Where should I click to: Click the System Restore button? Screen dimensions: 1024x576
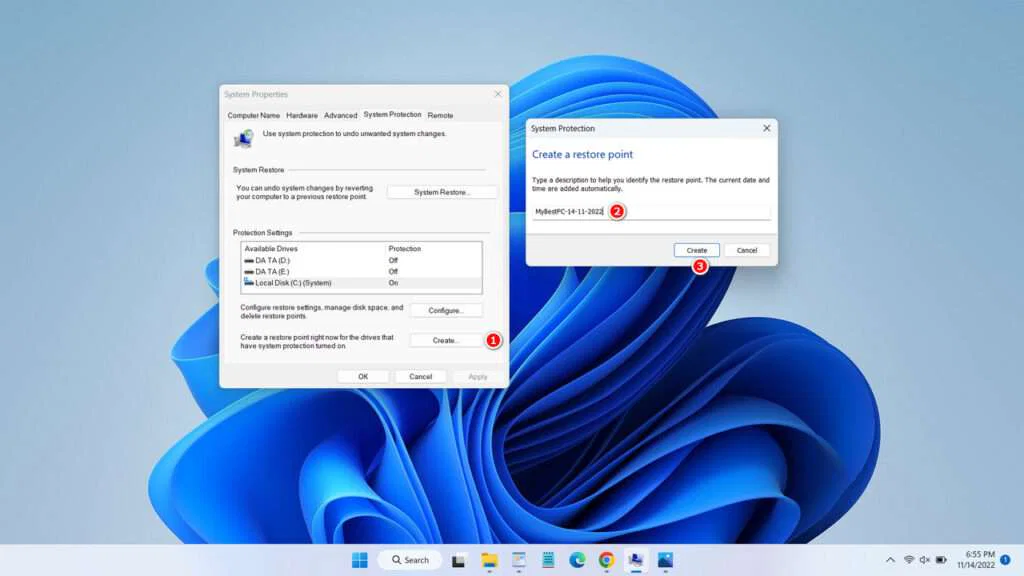click(442, 191)
